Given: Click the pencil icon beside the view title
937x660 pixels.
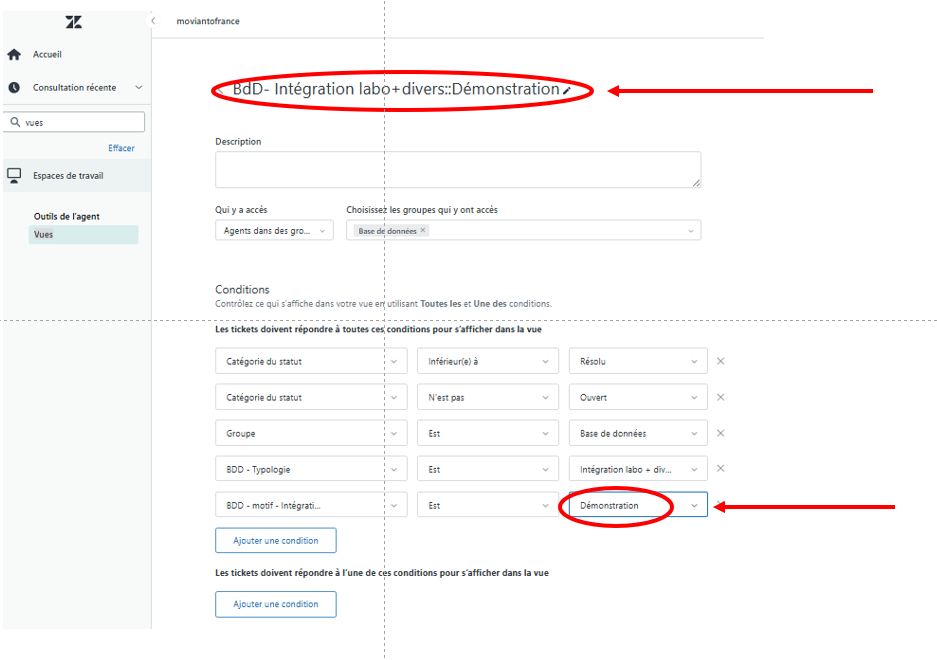Looking at the screenshot, I should 567,90.
